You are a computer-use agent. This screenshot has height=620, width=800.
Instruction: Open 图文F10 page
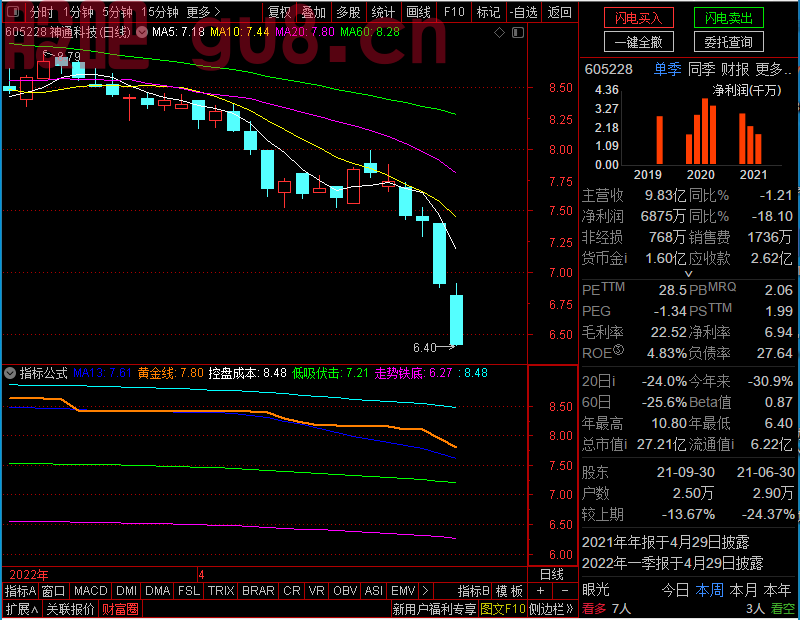point(503,609)
